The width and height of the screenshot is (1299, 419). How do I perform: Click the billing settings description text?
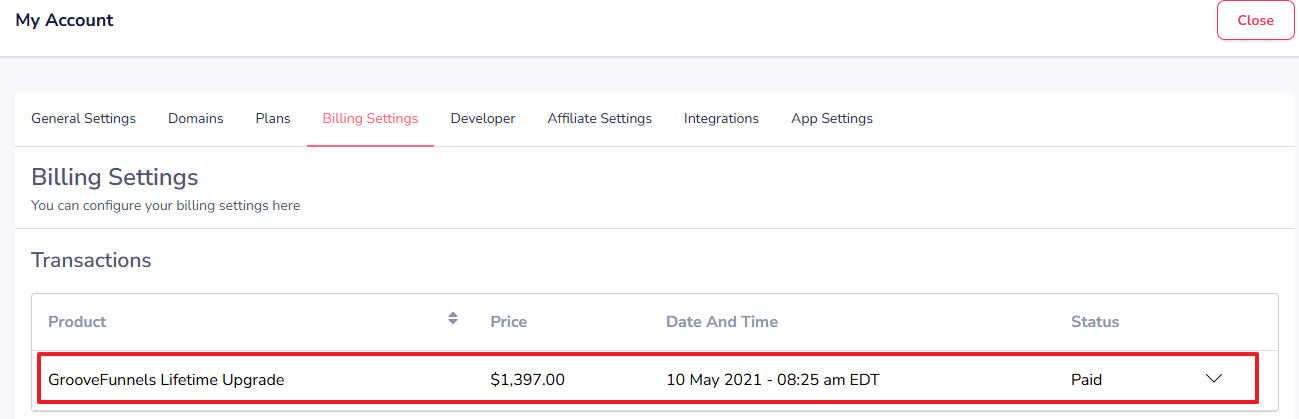pyautogui.click(x=166, y=206)
